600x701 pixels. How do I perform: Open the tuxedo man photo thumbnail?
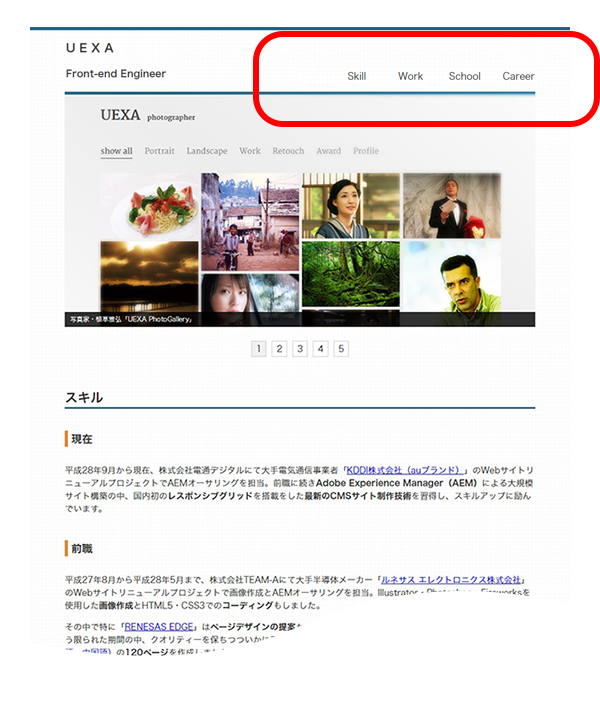[452, 206]
